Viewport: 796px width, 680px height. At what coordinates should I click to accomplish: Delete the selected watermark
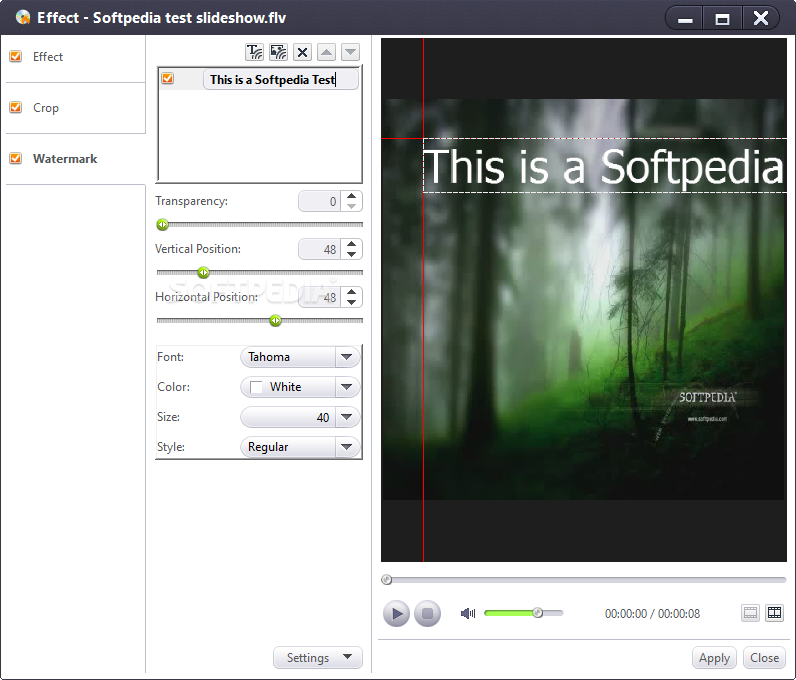point(303,52)
